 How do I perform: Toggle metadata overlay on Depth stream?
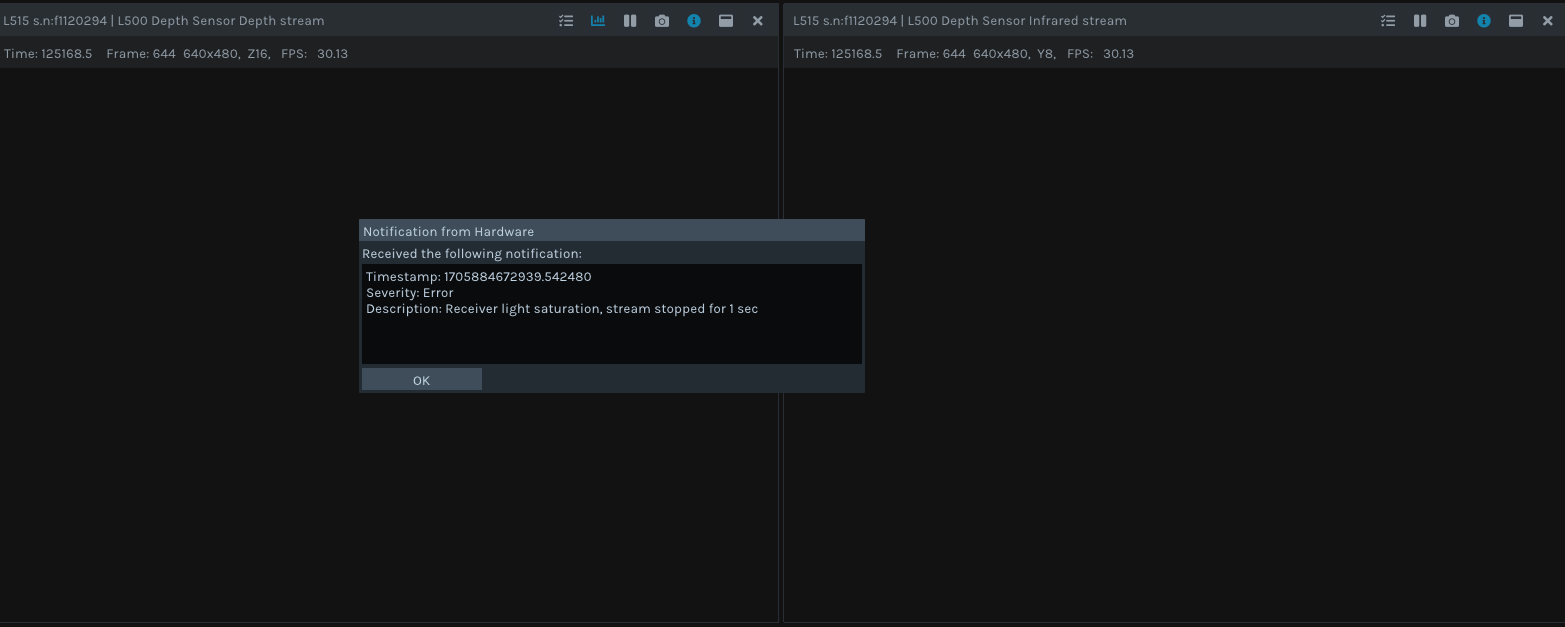(x=566, y=21)
